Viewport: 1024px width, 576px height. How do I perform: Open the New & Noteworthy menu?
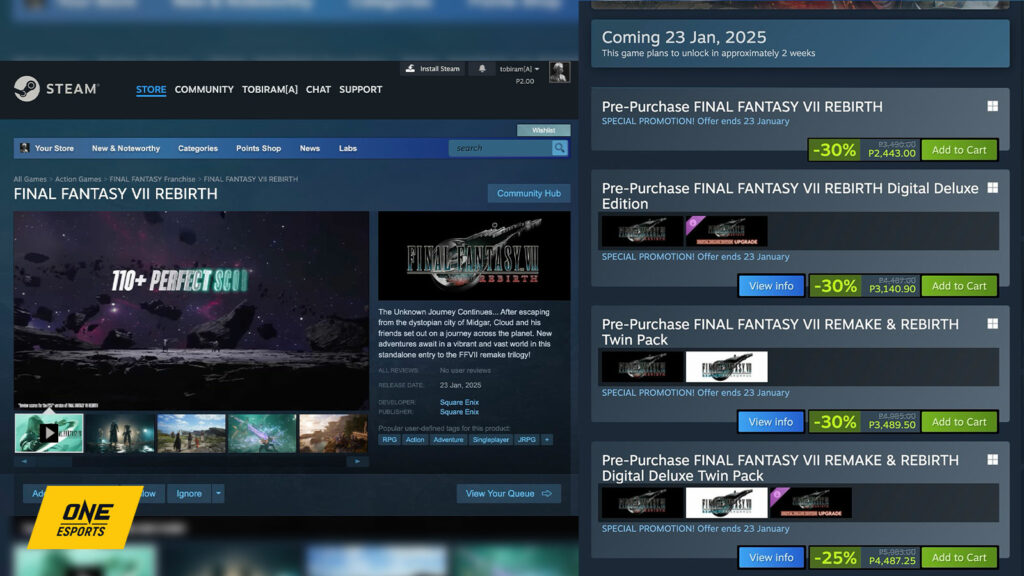126,148
